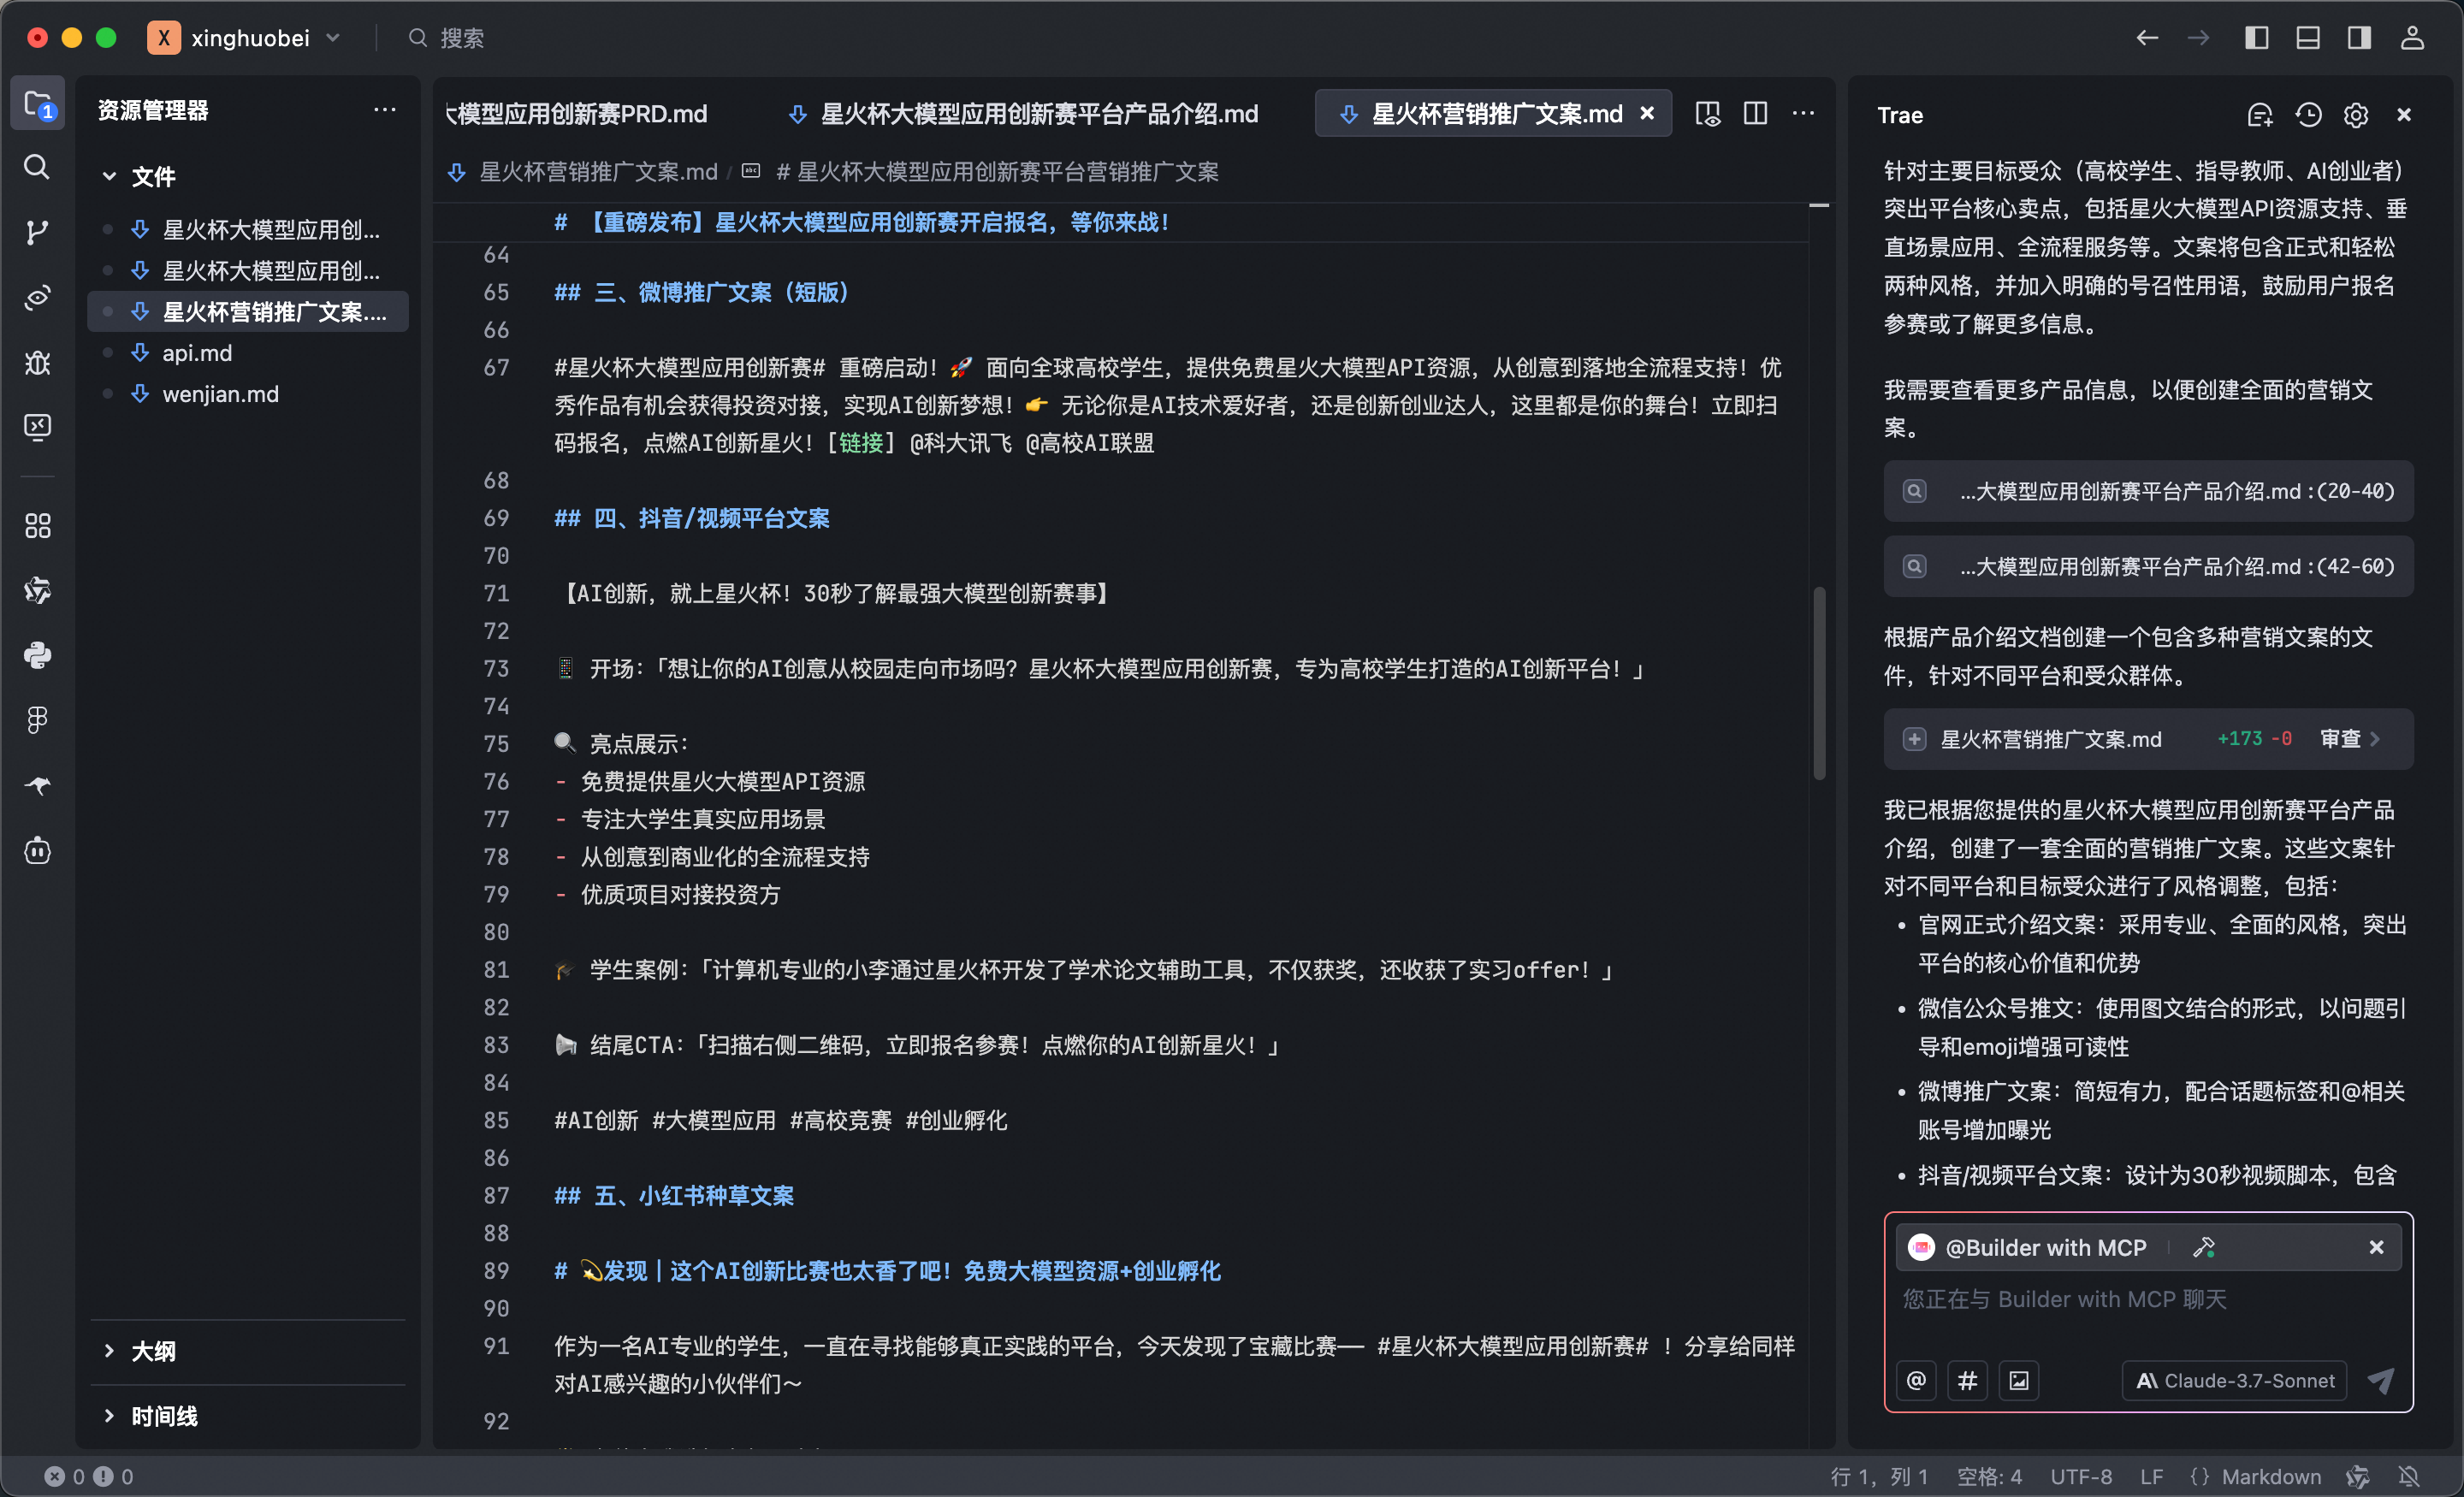This screenshot has width=2464, height=1497.
Task: Open account profile icon in title bar
Action: point(2412,38)
